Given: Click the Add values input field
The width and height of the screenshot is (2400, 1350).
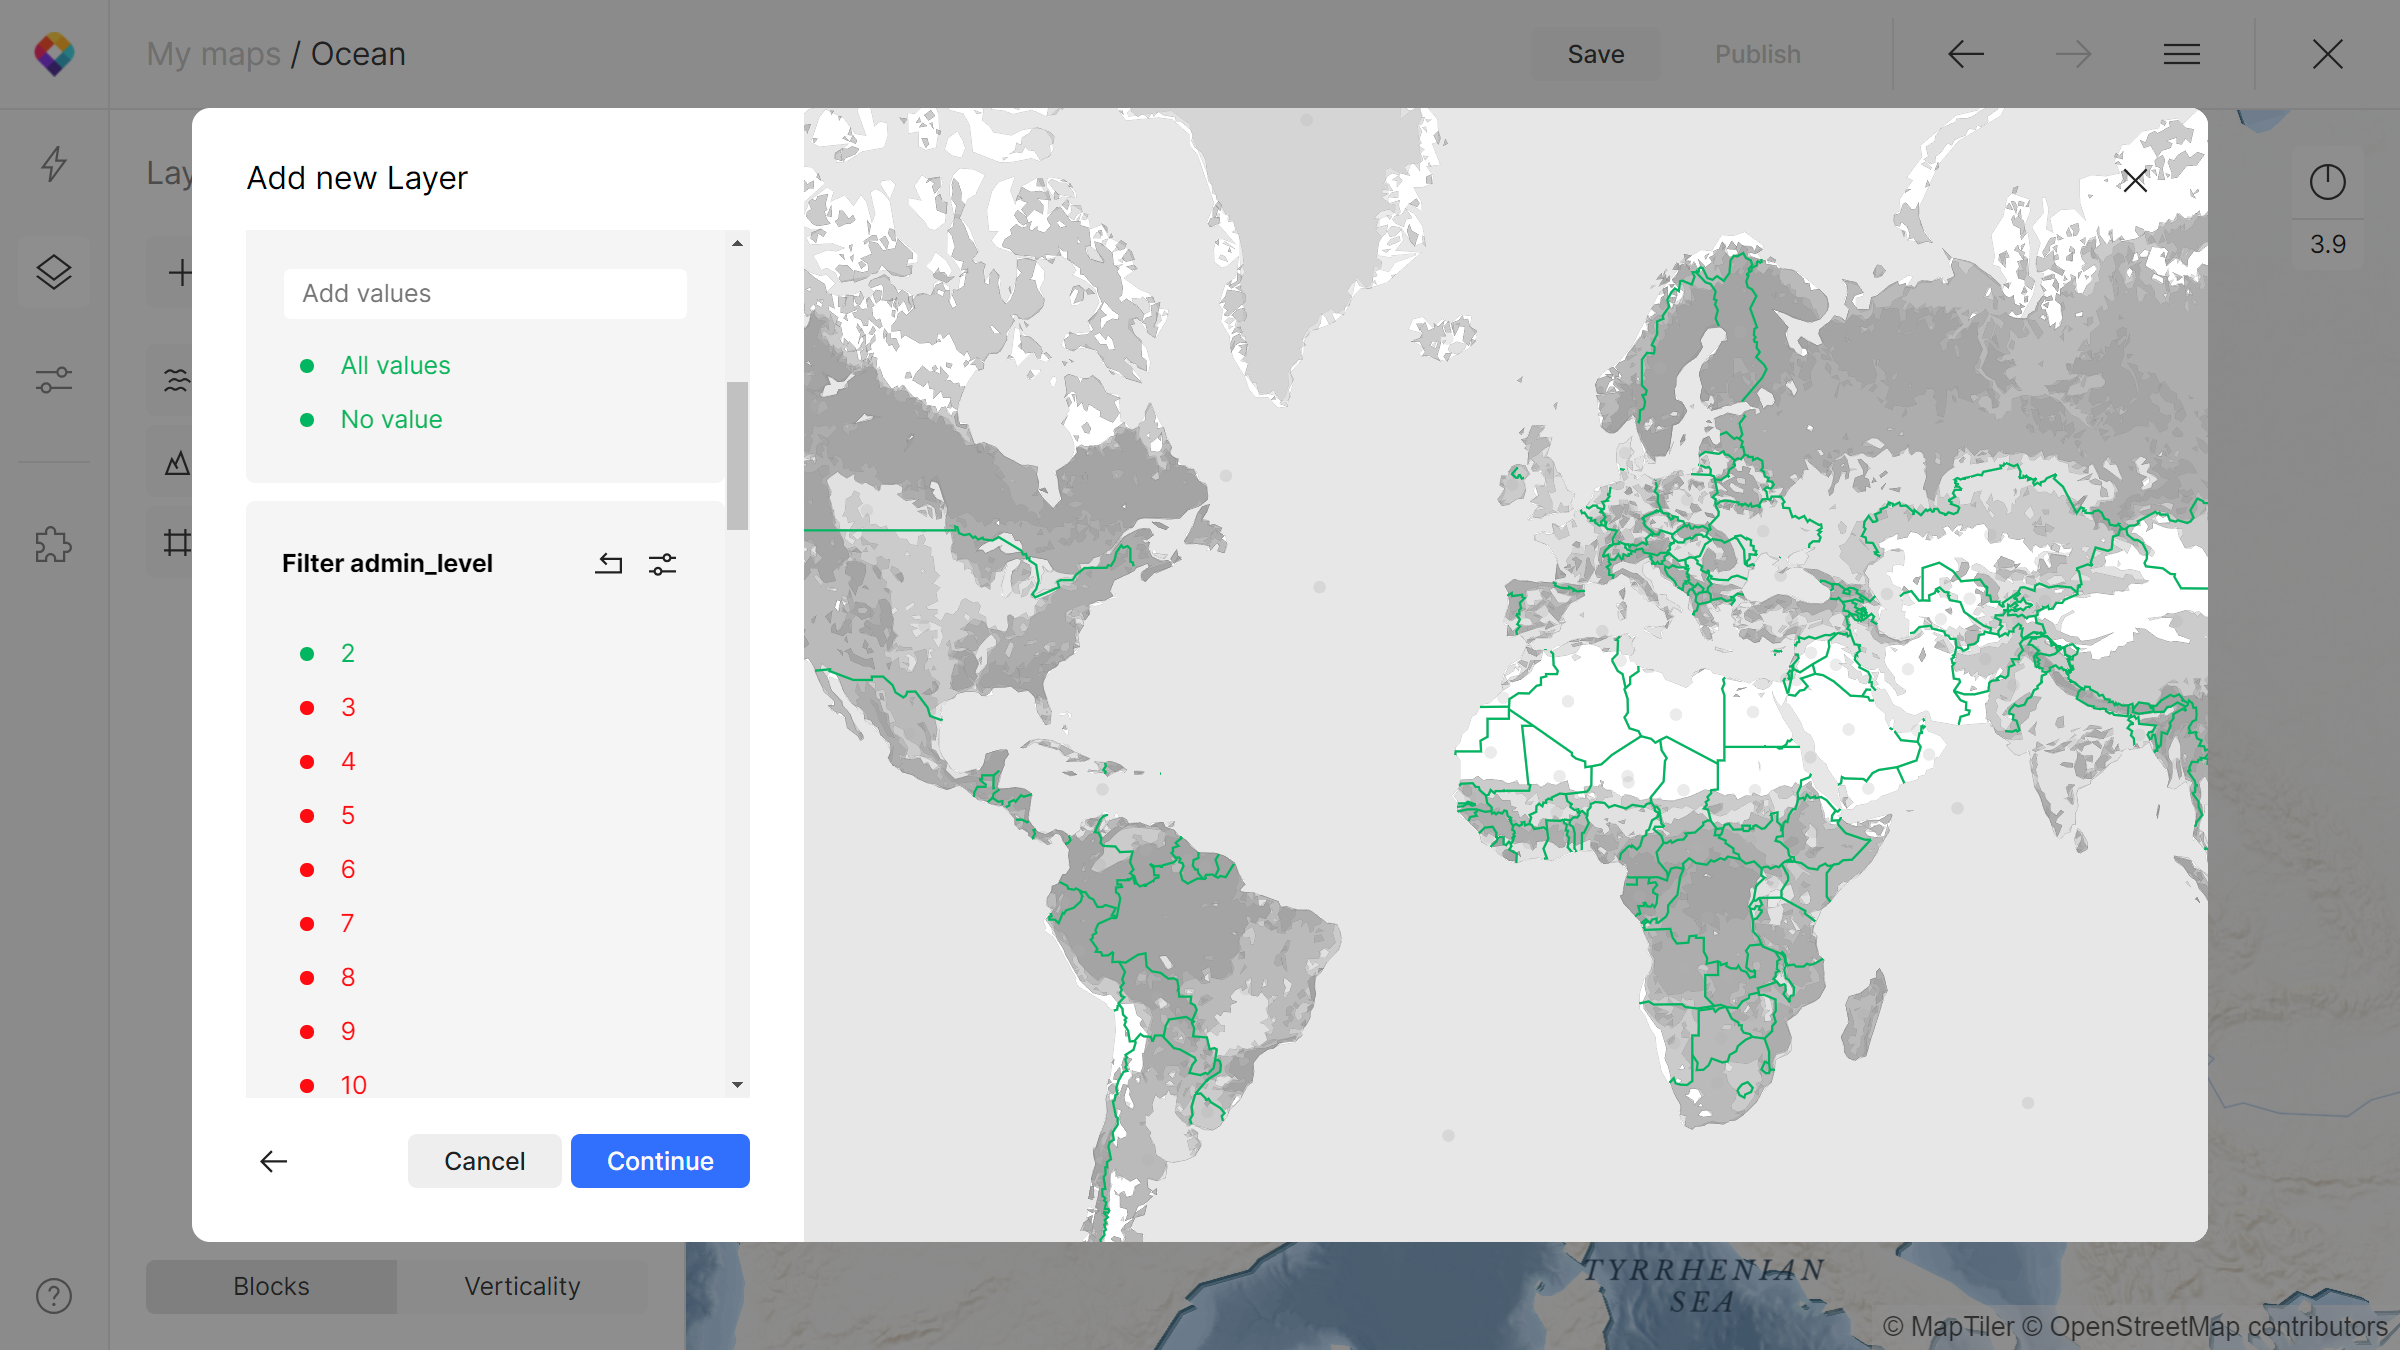Looking at the screenshot, I should (485, 294).
